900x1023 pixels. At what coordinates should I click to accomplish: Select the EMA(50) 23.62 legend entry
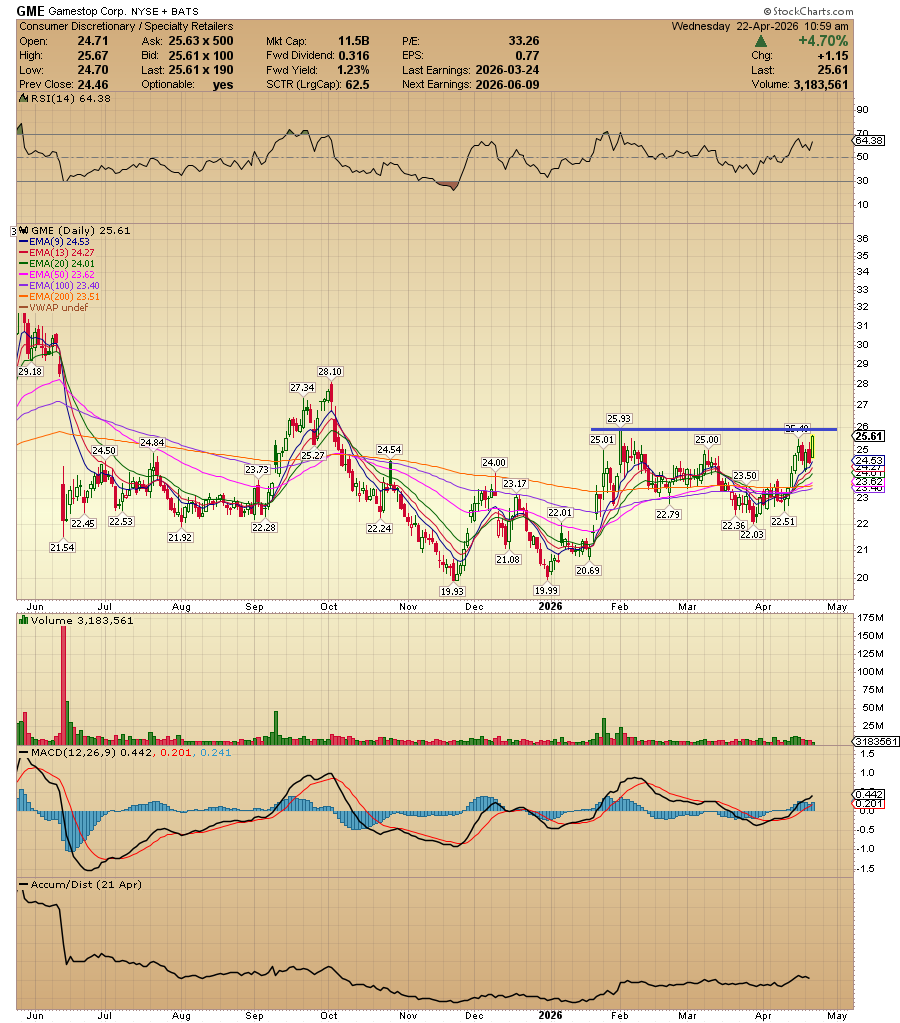[x=57, y=275]
